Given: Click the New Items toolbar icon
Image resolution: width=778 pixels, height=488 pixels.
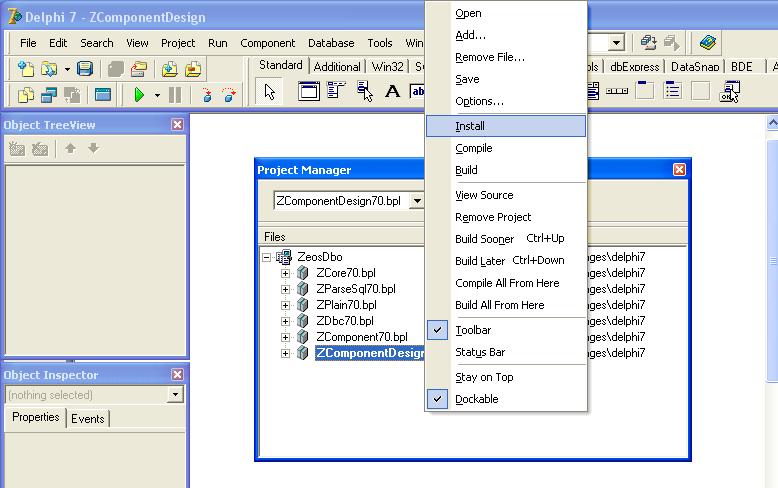Looking at the screenshot, I should [25, 69].
